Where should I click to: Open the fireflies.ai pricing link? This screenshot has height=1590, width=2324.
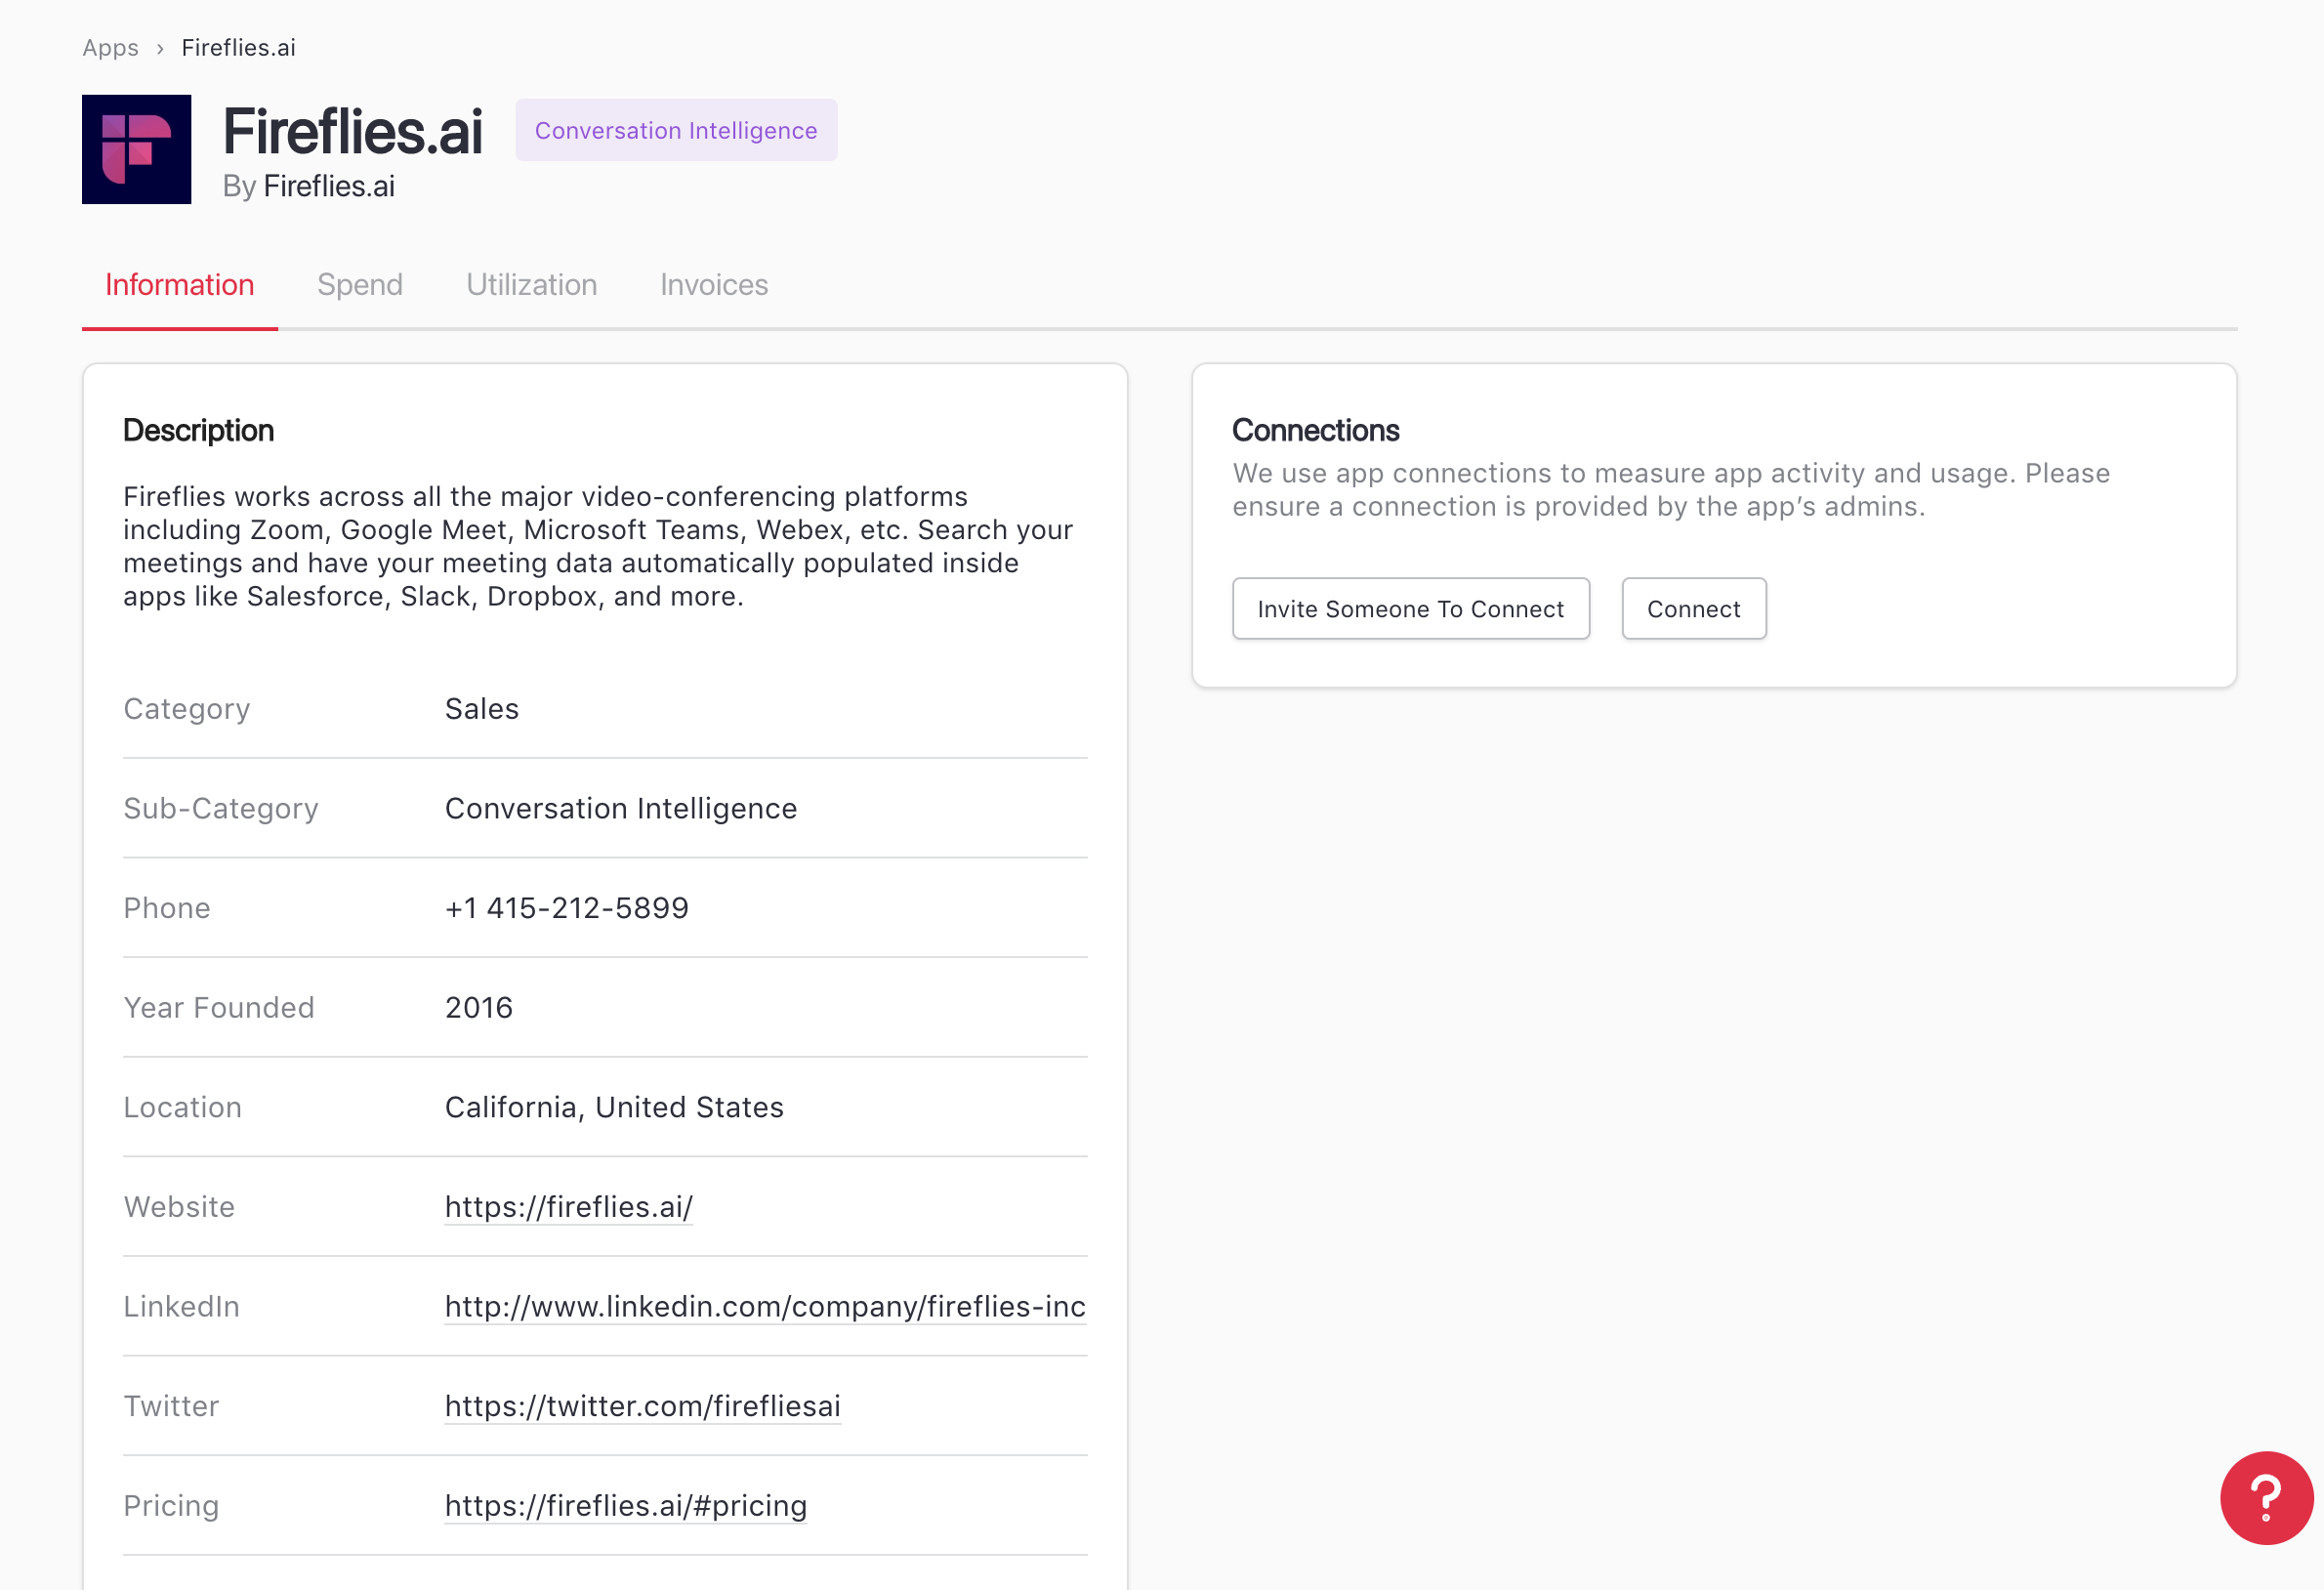click(625, 1505)
